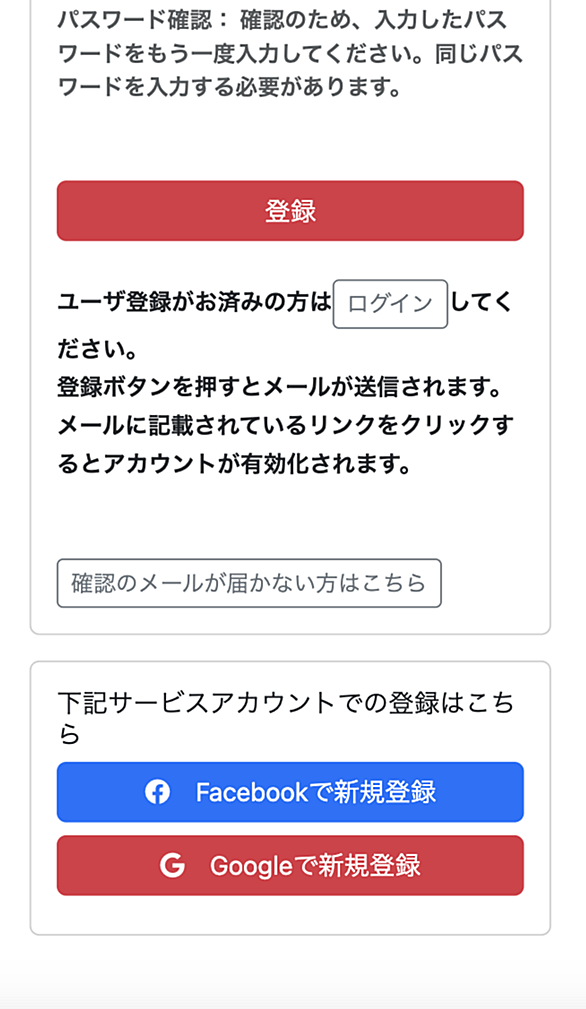Open the ログイン button
This screenshot has width=586, height=1009.
click(x=390, y=304)
